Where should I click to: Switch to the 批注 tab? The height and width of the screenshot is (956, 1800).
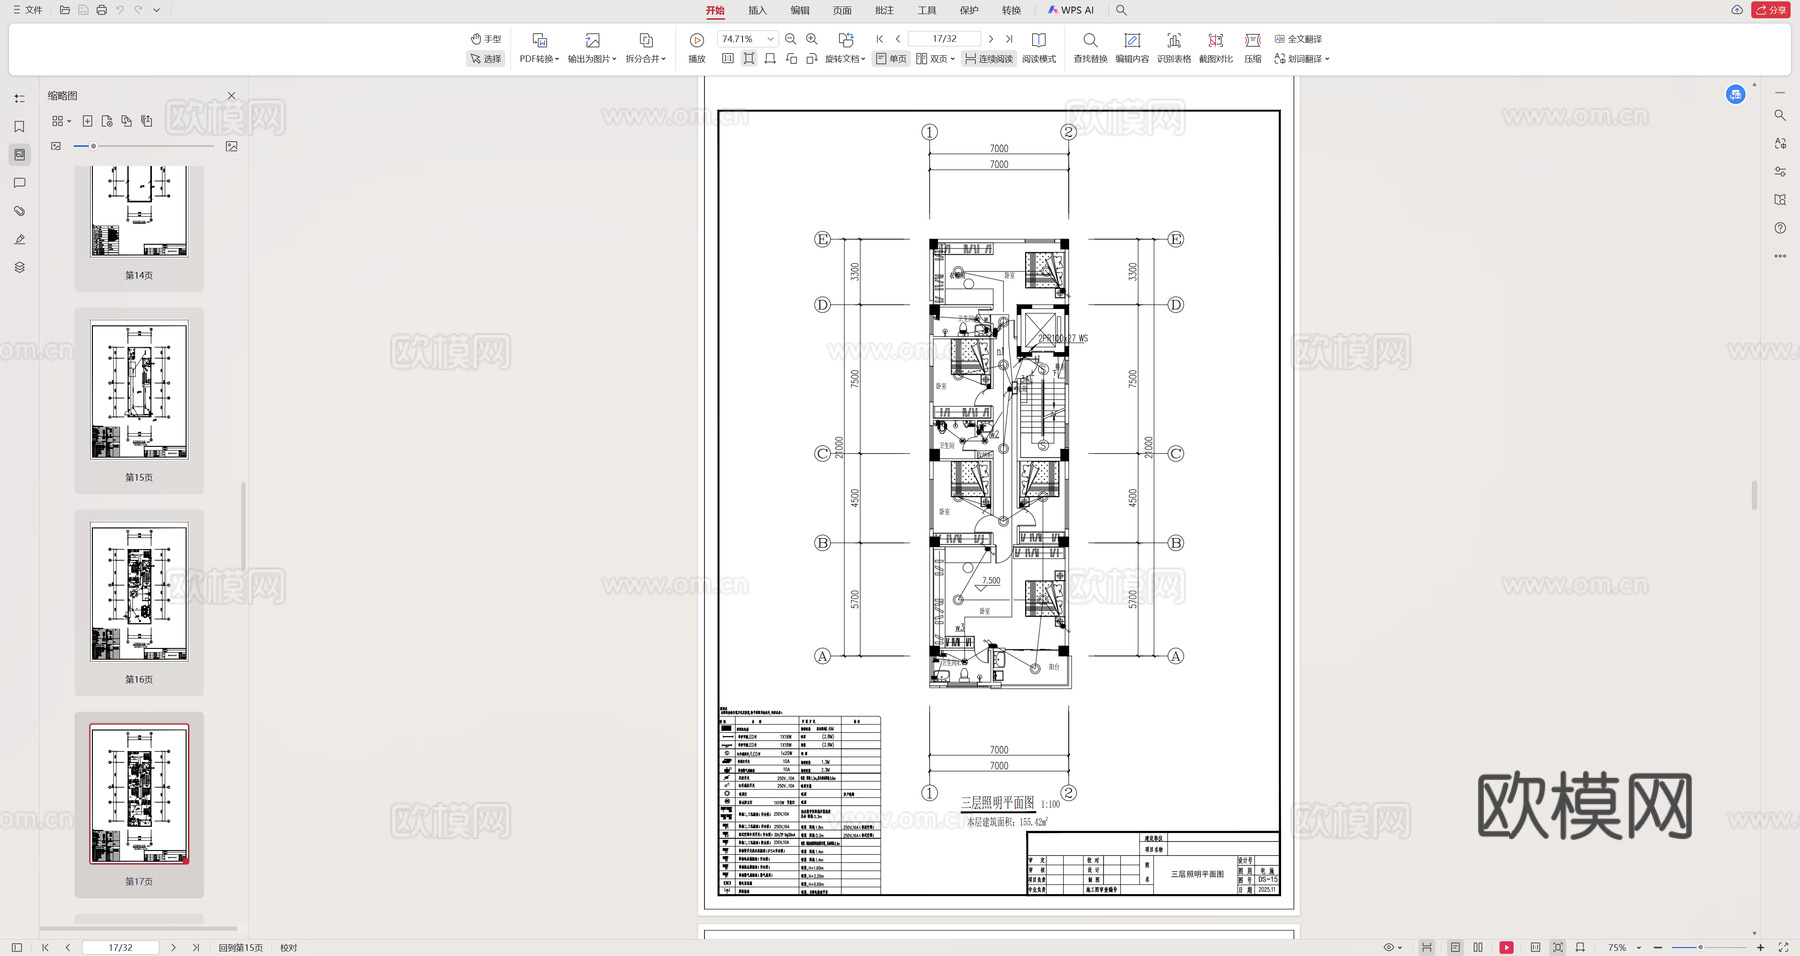(x=884, y=10)
